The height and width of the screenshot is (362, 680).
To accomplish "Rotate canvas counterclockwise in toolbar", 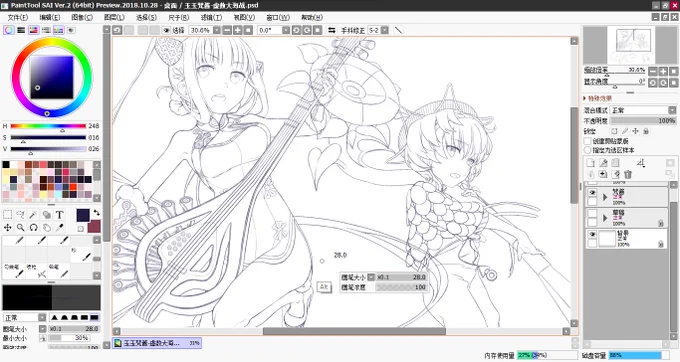I will (x=296, y=30).
